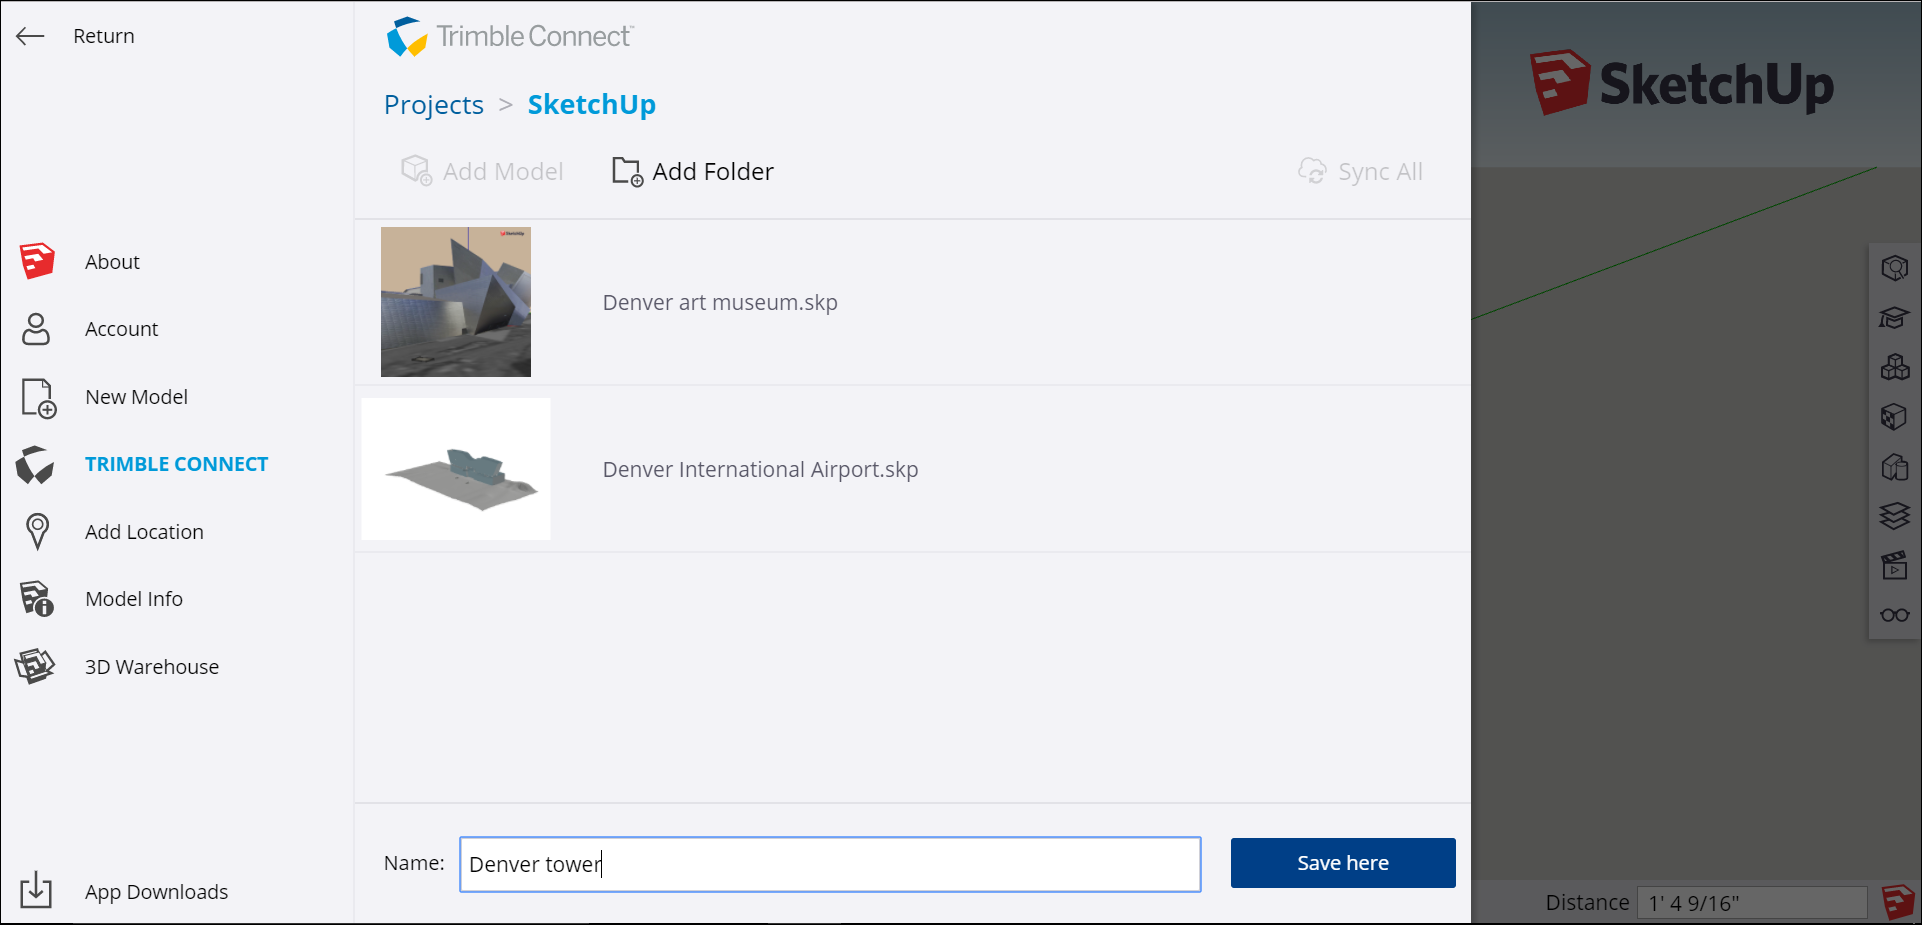Click the Model Info icon
Viewport: 1922px width, 925px height.
37,599
